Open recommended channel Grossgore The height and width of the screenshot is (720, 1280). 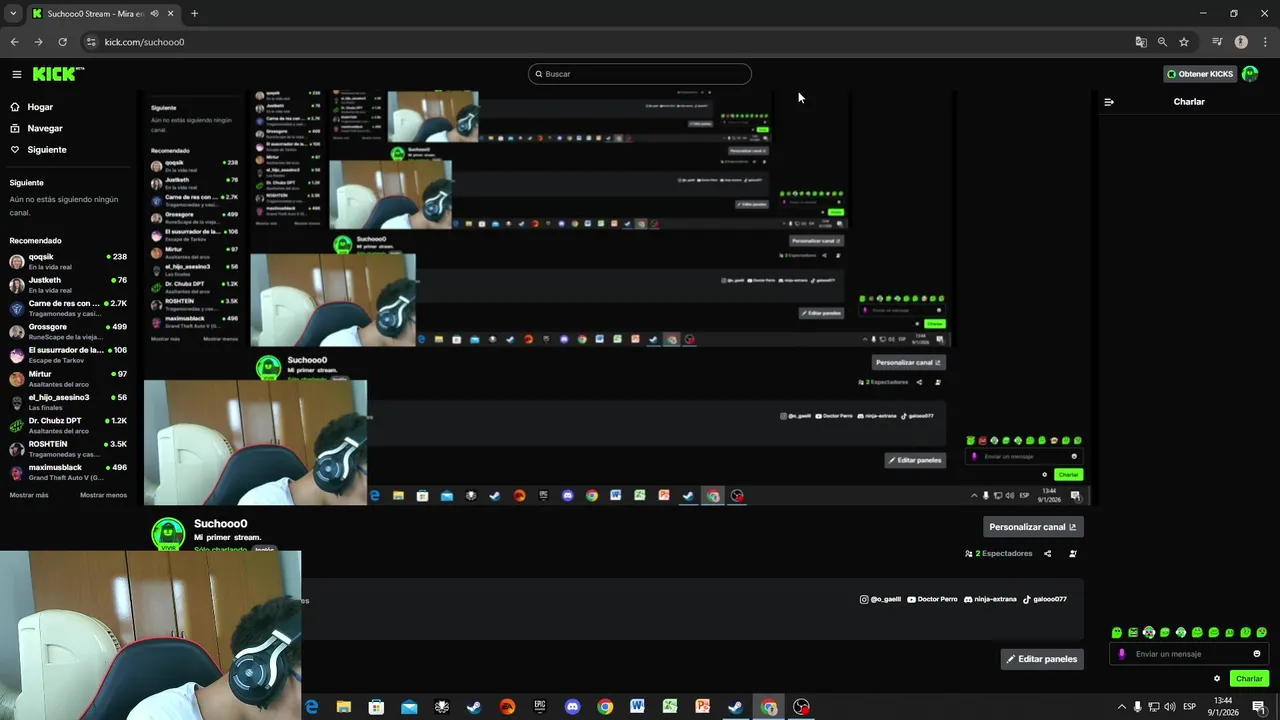pyautogui.click(x=68, y=332)
